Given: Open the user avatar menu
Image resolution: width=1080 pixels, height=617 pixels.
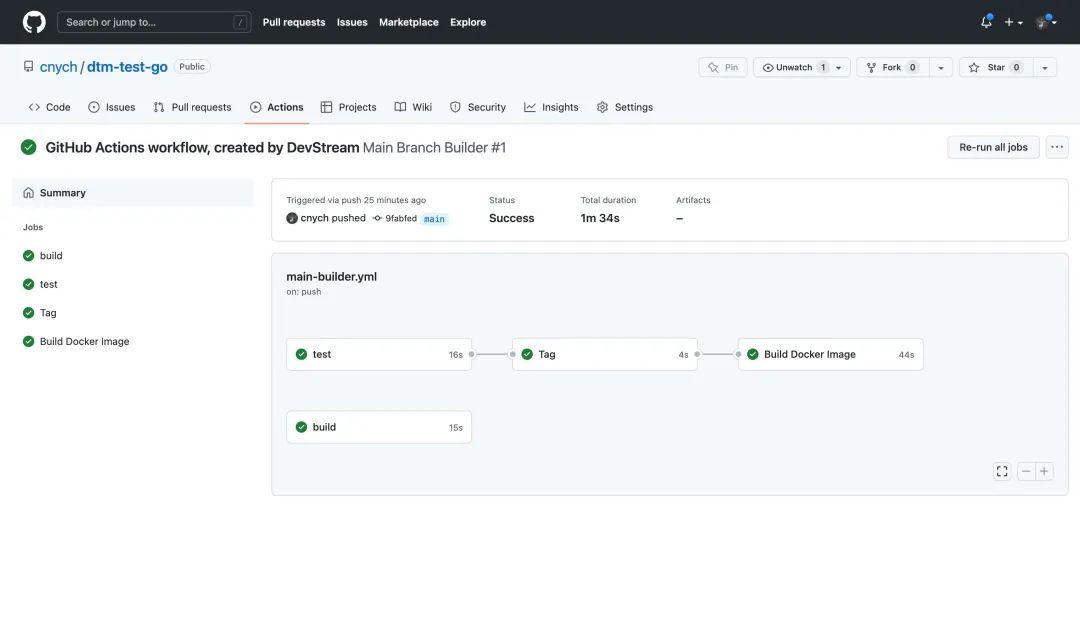Looking at the screenshot, I should point(1046,22).
